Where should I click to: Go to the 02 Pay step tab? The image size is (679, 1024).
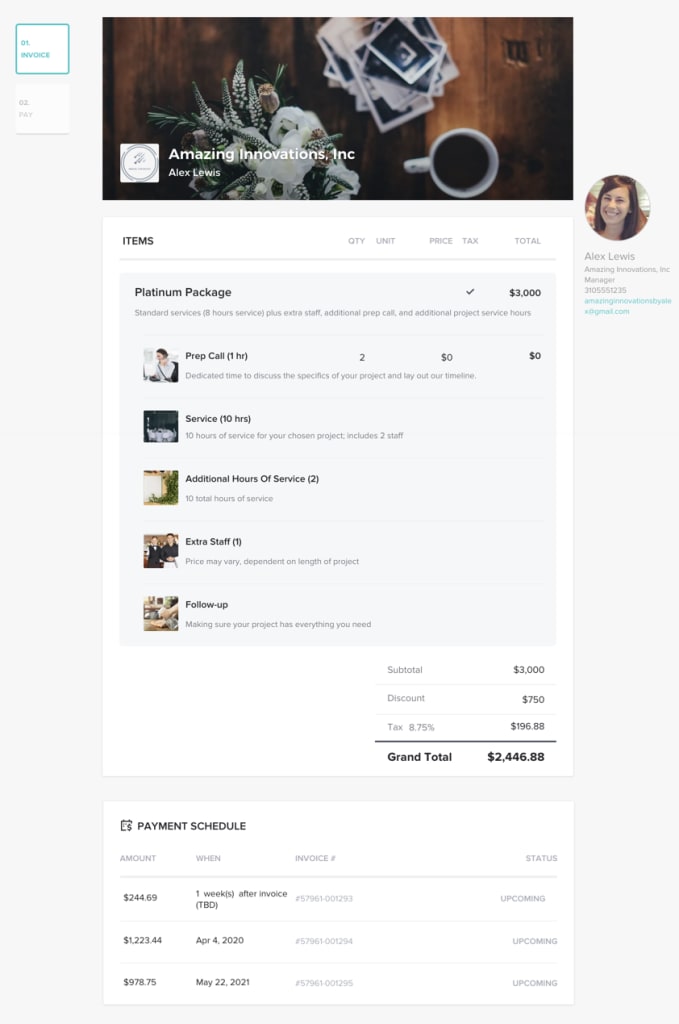(42, 108)
